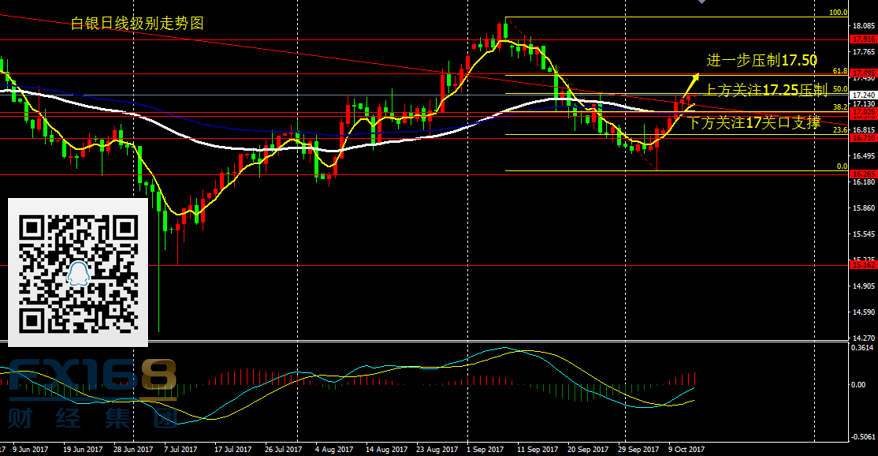The image size is (878, 456).
Task: Click the small triangle marker at chart top
Action: pos(699,3)
